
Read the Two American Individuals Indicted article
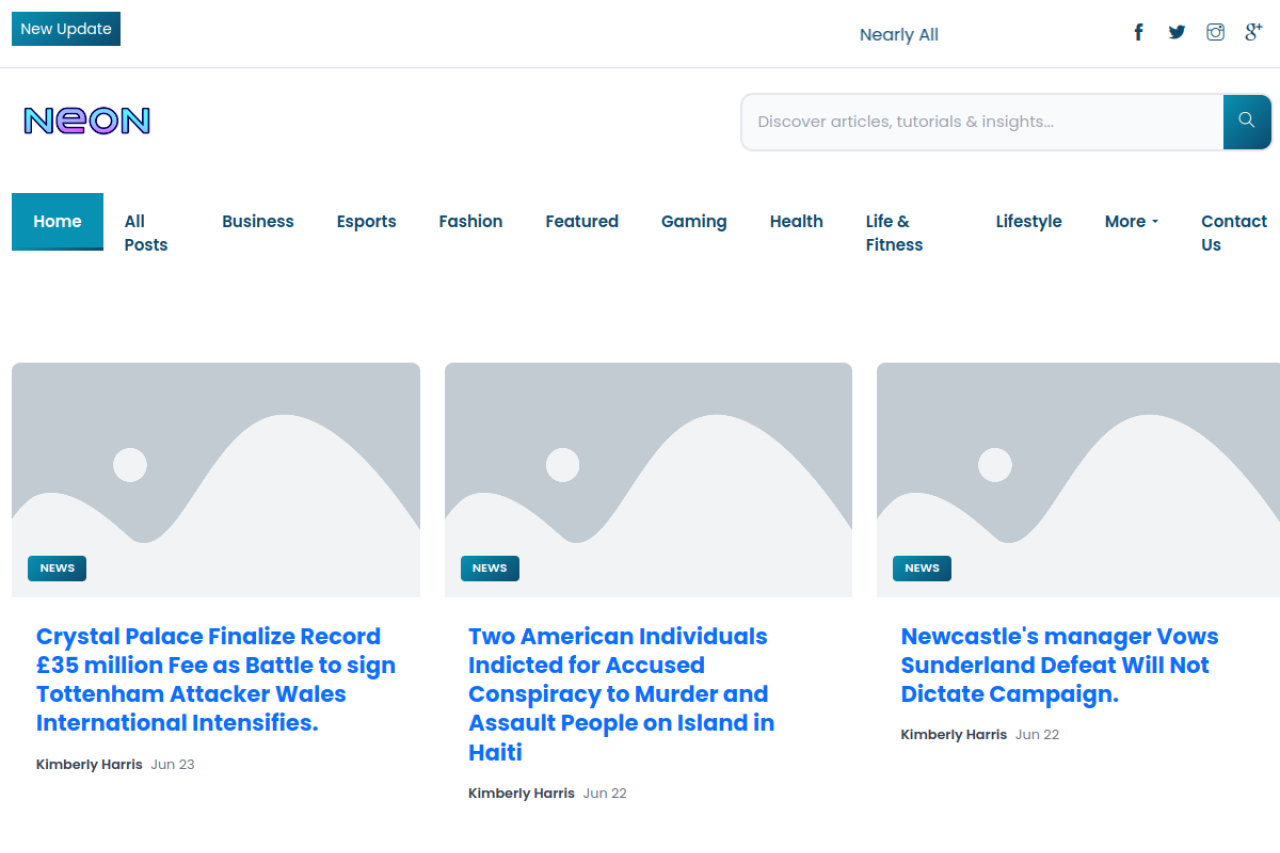coord(622,694)
